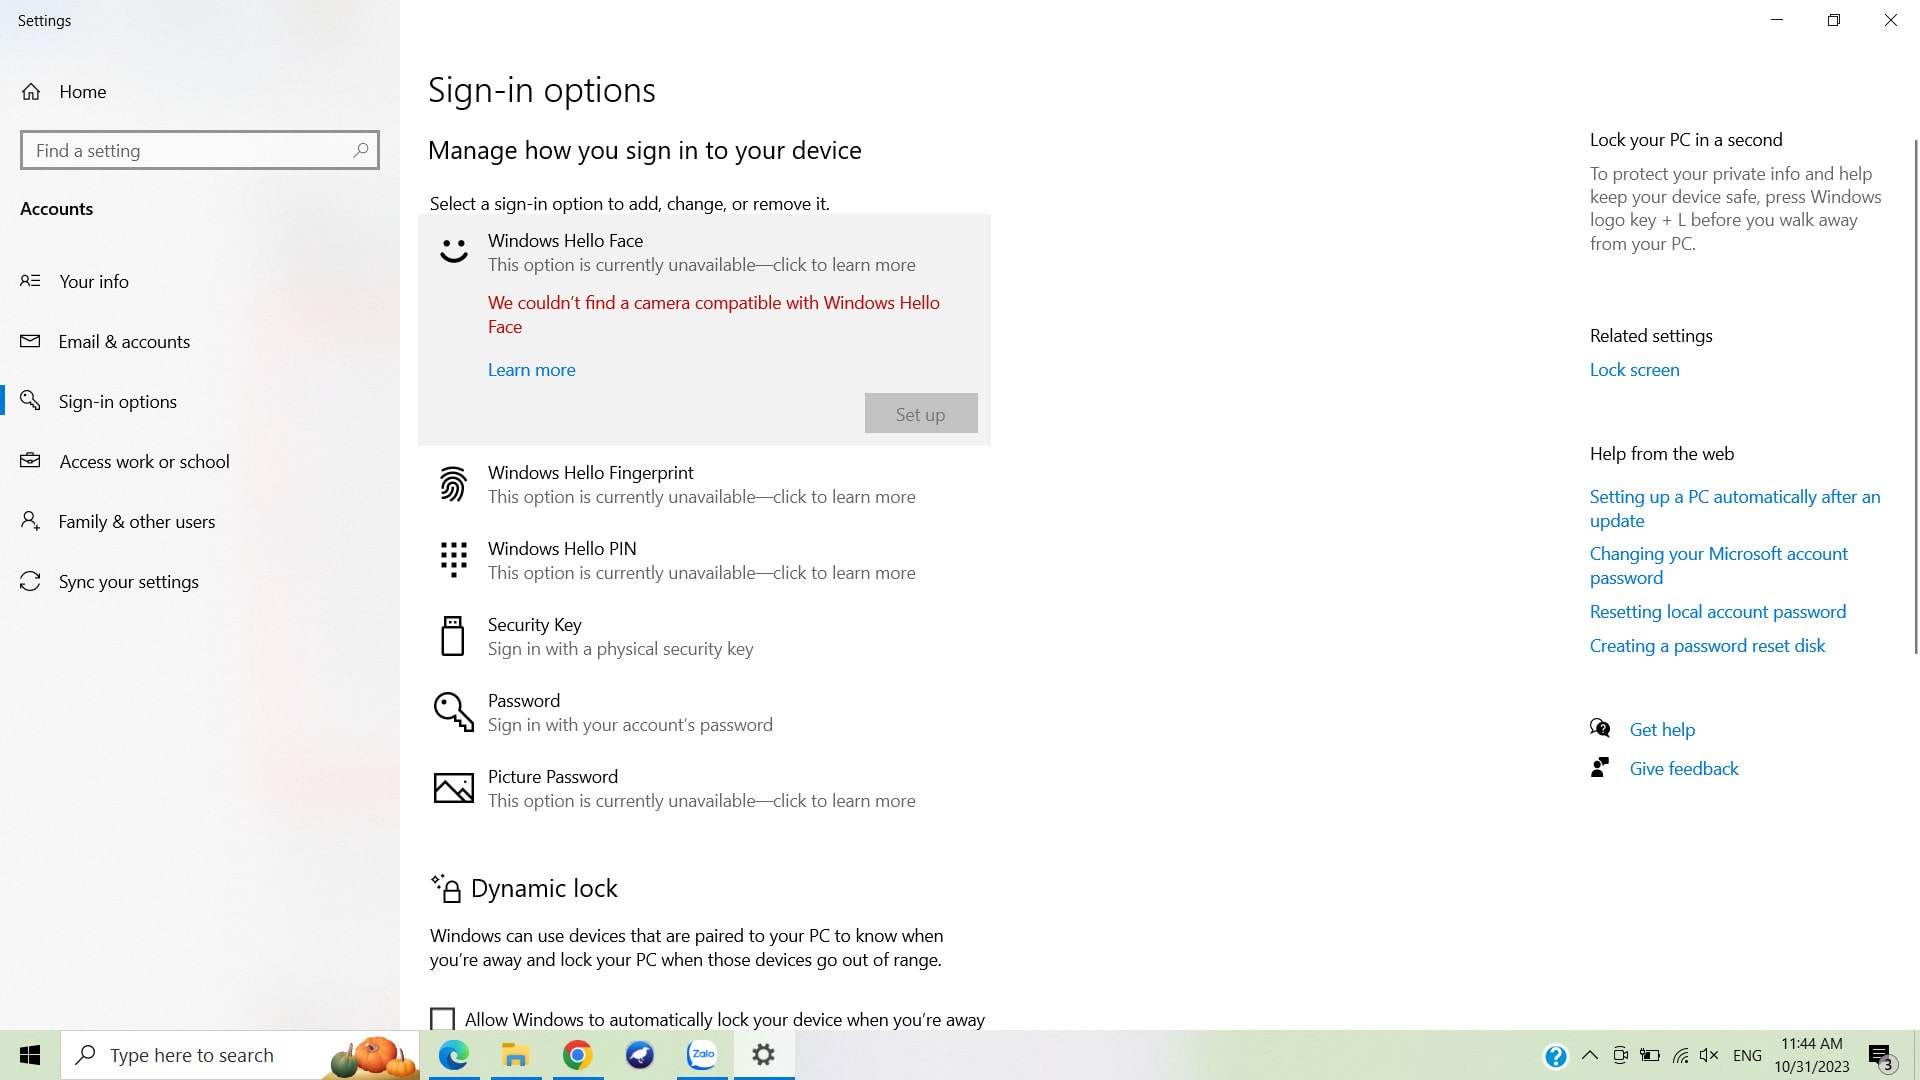Click the ENG language indicator
Image resolution: width=1920 pixels, height=1080 pixels.
click(x=1747, y=1055)
